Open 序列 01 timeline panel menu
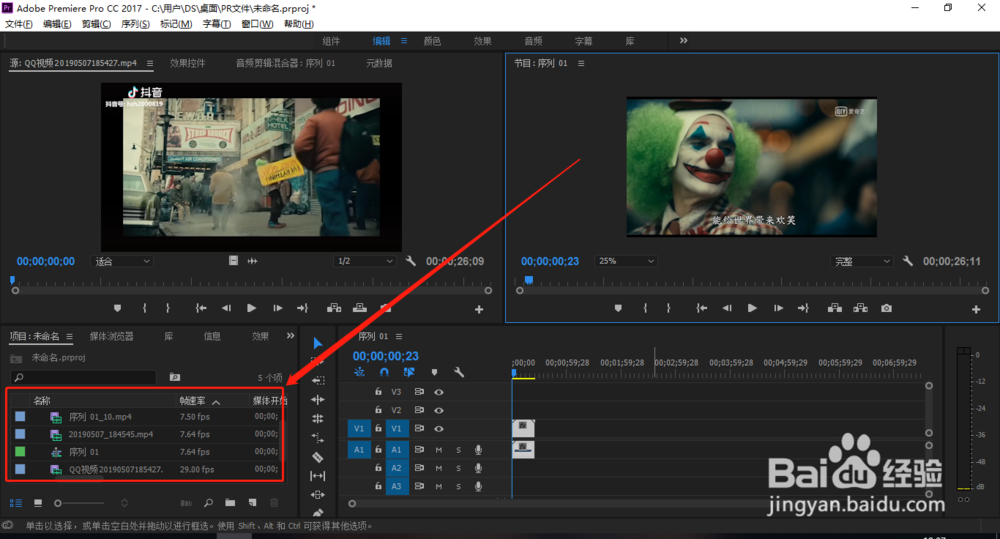 (399, 336)
